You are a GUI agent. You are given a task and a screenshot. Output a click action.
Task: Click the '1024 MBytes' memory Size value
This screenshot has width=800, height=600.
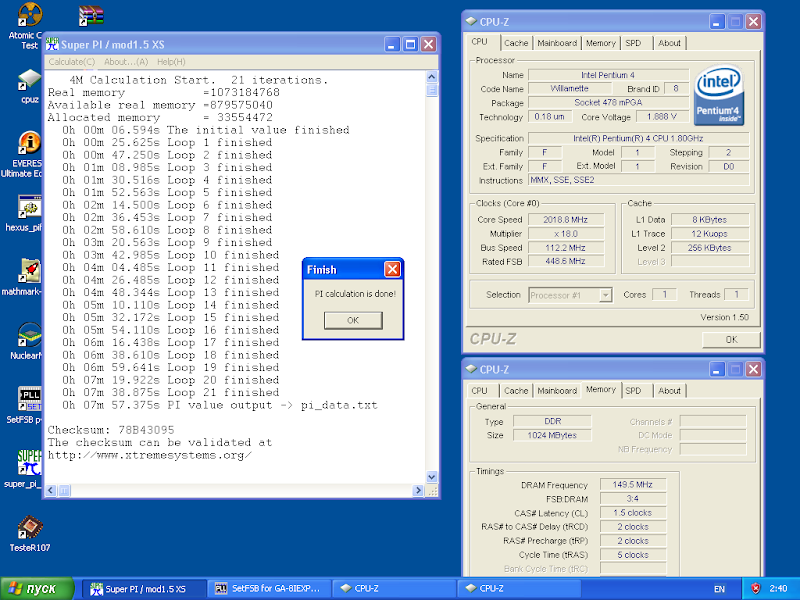pos(552,435)
